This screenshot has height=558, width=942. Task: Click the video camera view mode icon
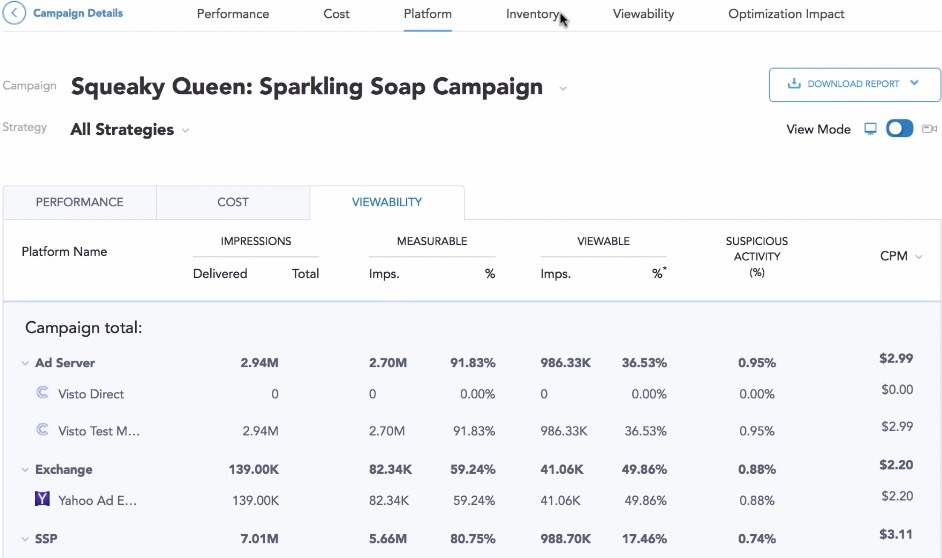click(x=929, y=129)
